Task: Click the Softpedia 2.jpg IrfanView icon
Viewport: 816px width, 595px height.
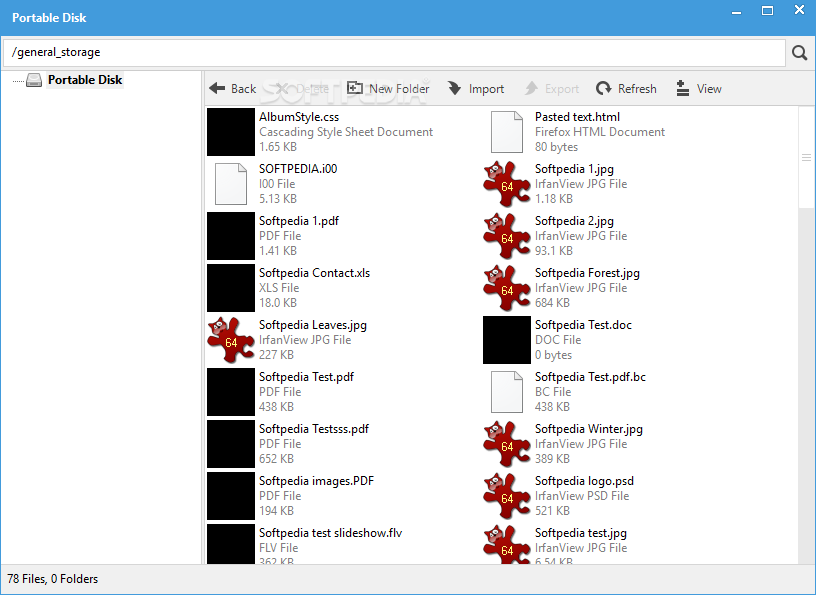Action: (506, 236)
